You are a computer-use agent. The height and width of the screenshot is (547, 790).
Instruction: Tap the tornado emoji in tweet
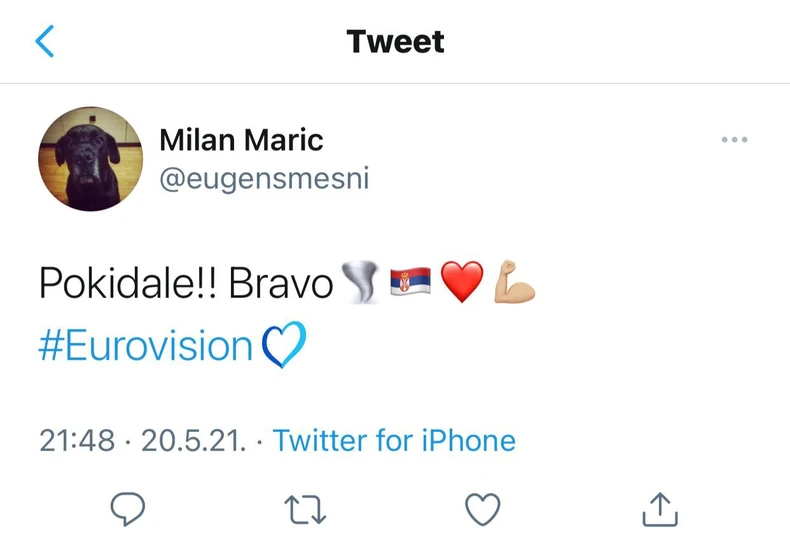(358, 283)
